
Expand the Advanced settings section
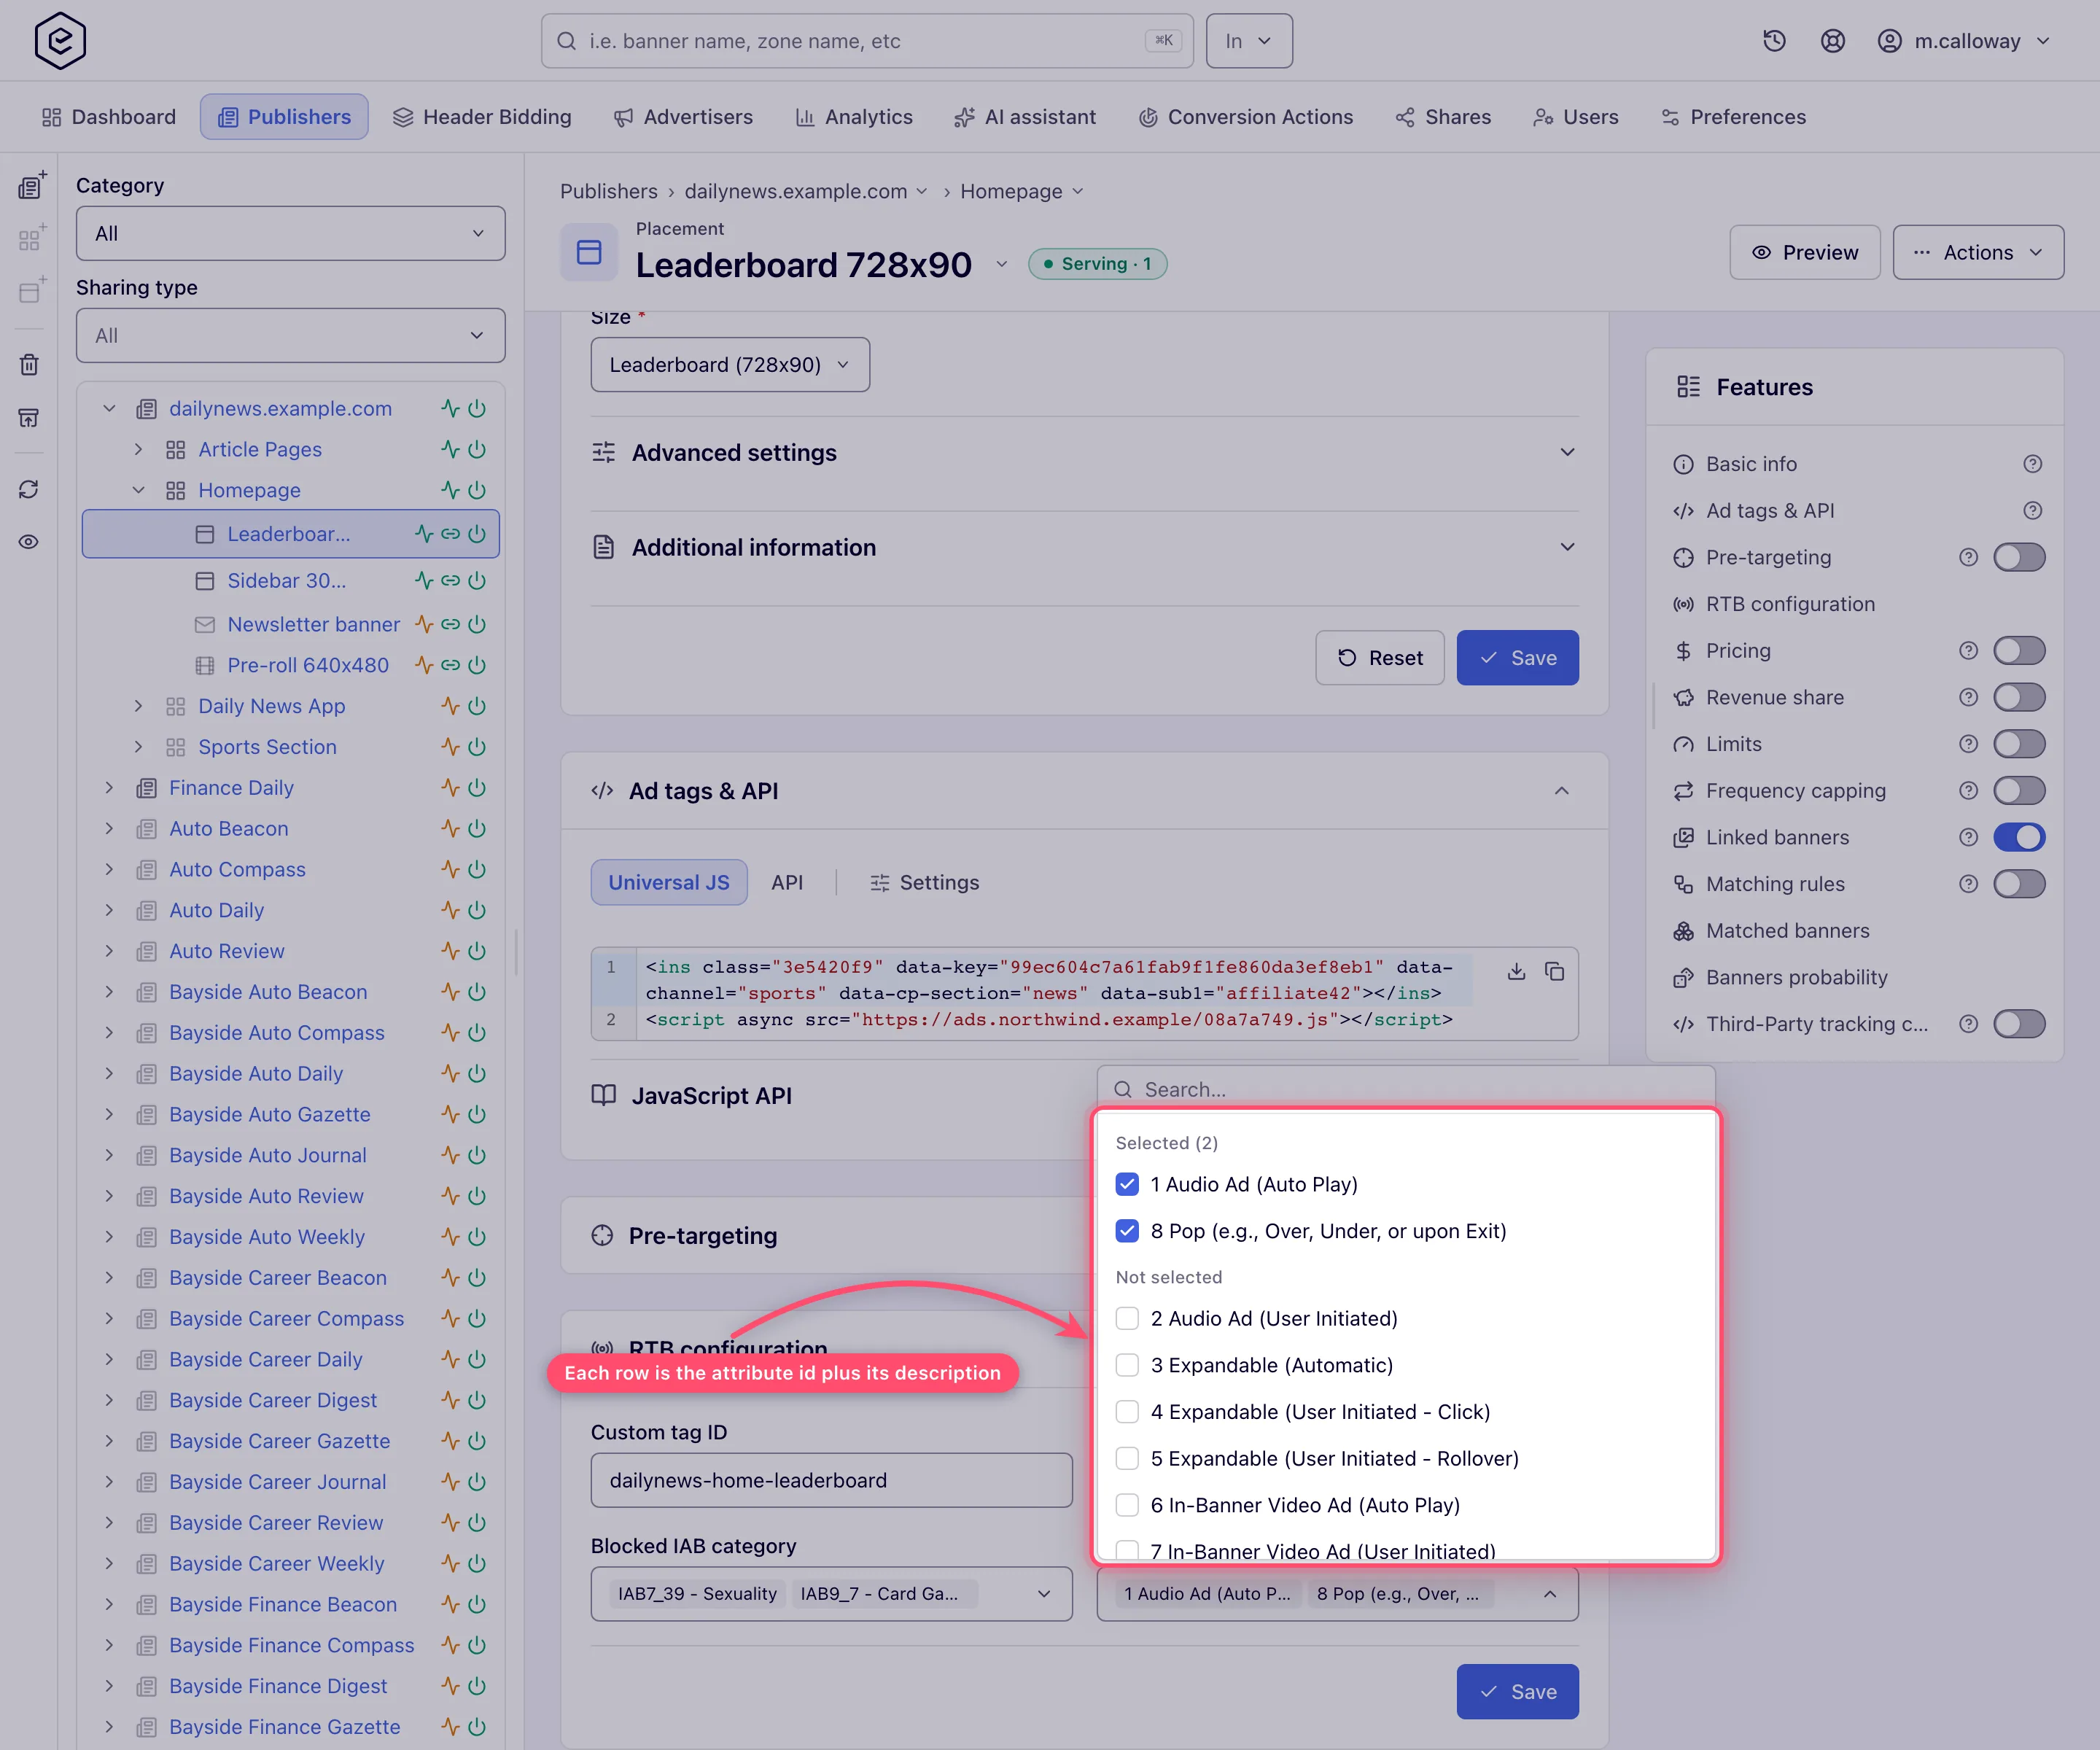click(x=1084, y=453)
